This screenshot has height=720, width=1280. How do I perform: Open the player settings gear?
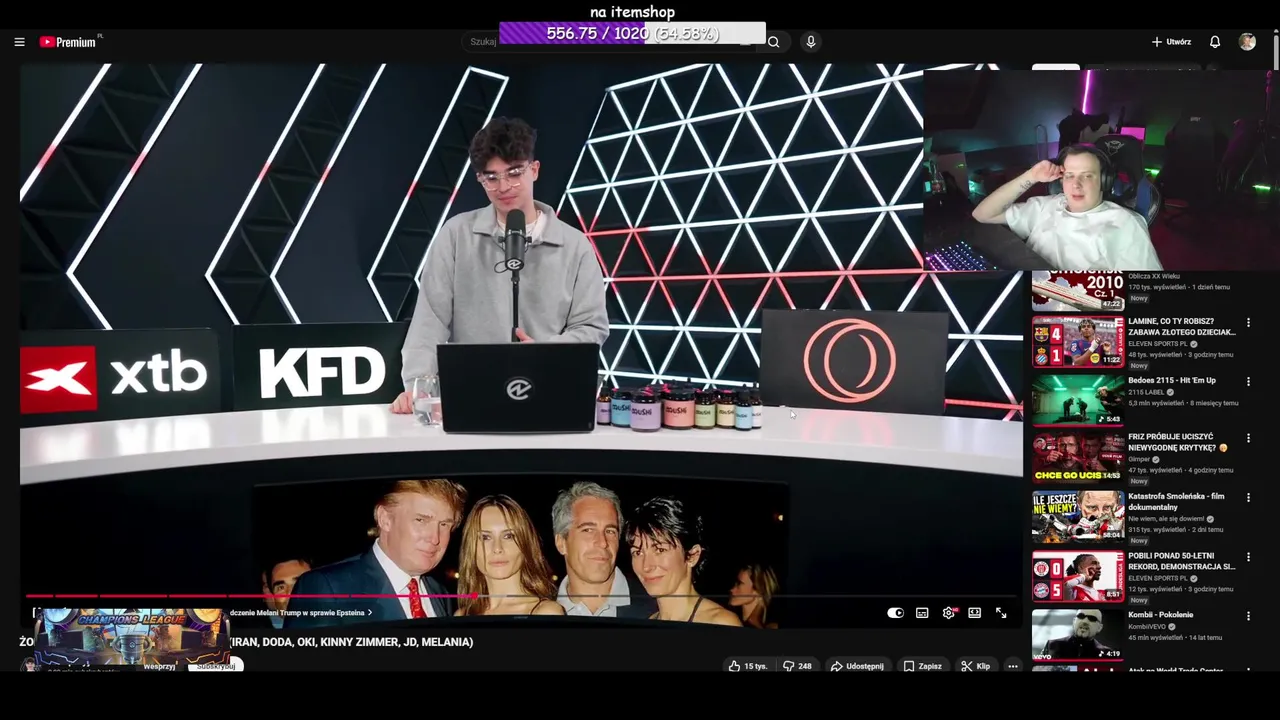[948, 613]
